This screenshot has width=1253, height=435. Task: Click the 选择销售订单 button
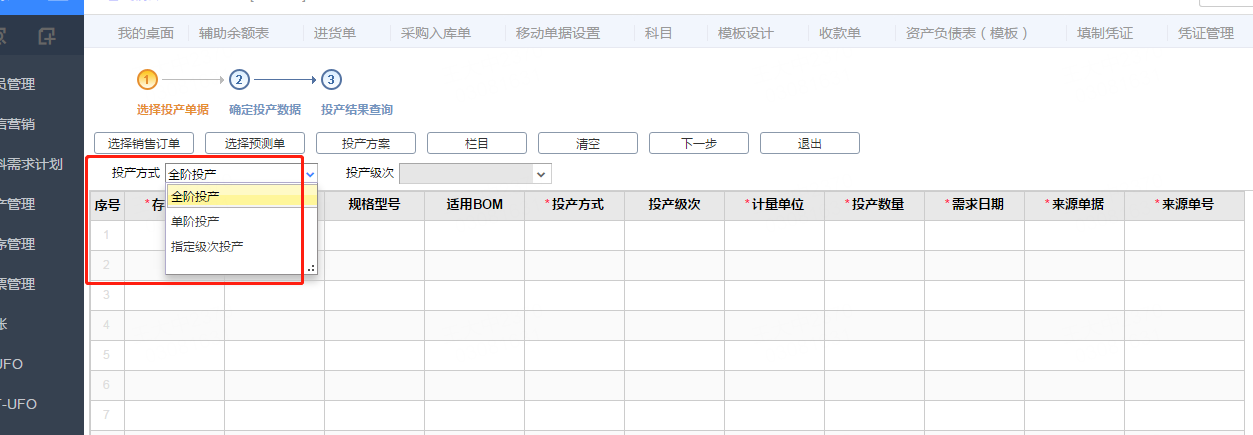tap(144, 143)
